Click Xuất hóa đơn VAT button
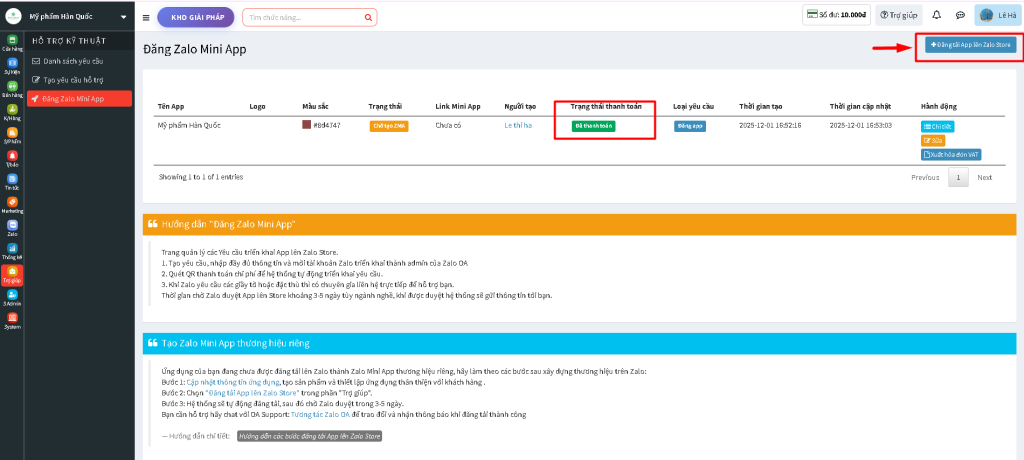The height and width of the screenshot is (460, 1024). [x=951, y=155]
